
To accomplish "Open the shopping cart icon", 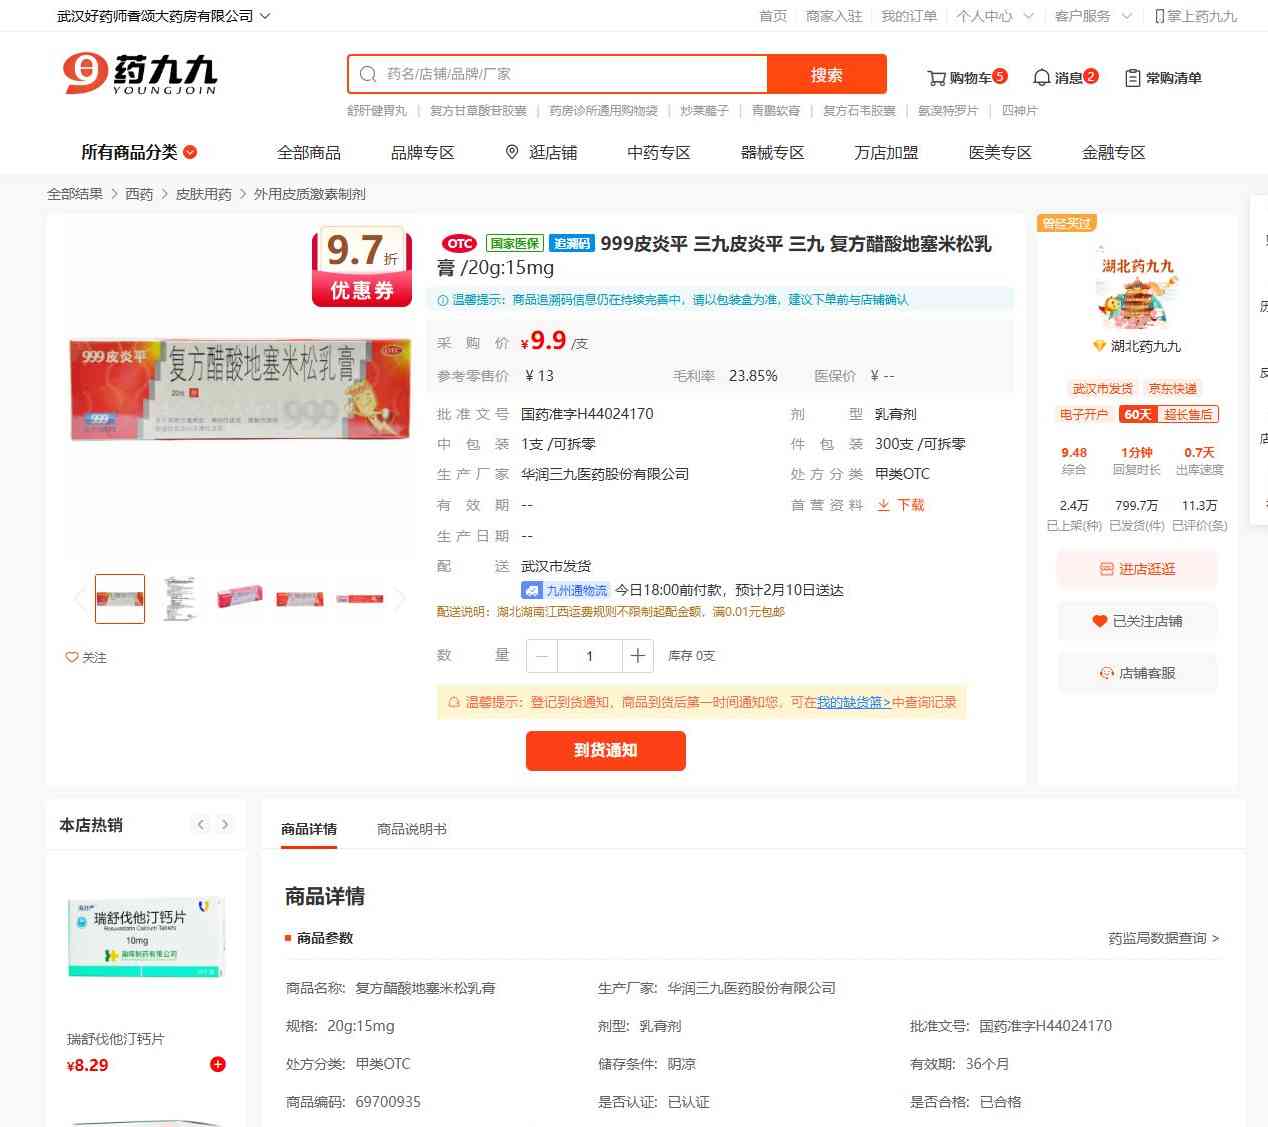I will pyautogui.click(x=936, y=78).
